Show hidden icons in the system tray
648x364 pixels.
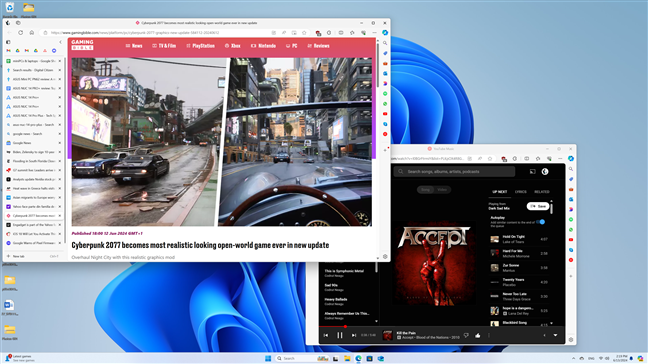point(573,358)
